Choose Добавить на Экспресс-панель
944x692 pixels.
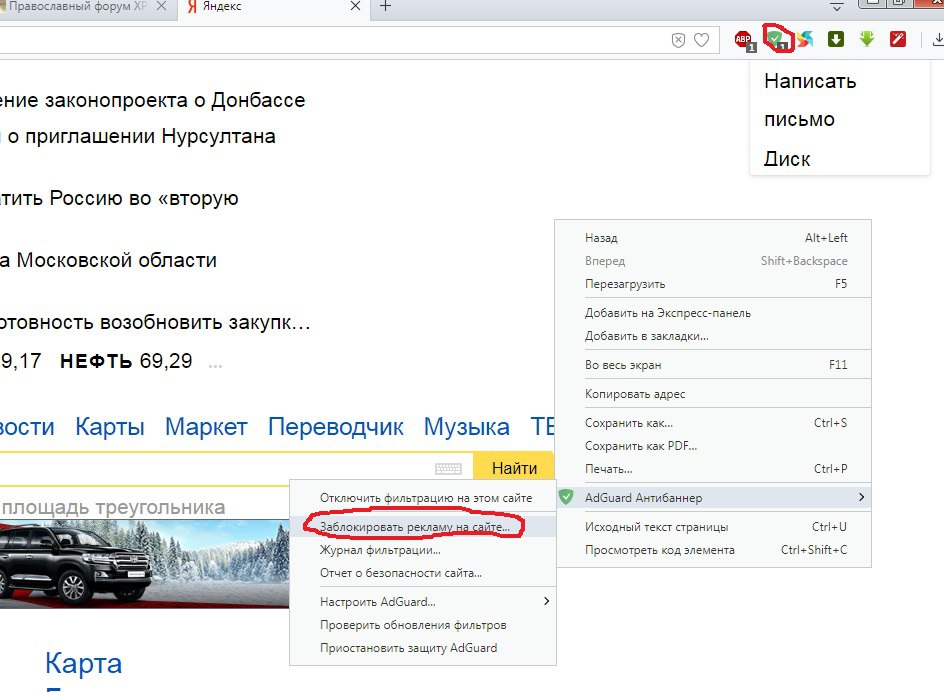coord(715,313)
